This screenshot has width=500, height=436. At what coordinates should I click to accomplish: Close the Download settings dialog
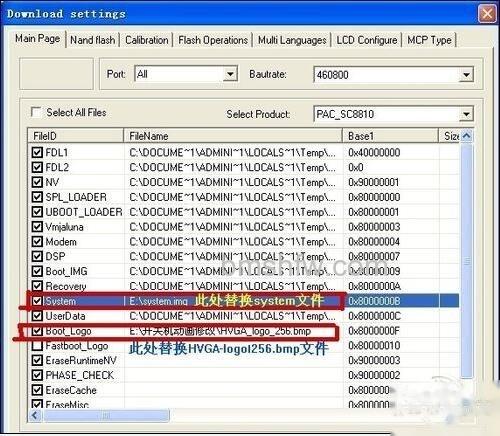tap(487, 14)
